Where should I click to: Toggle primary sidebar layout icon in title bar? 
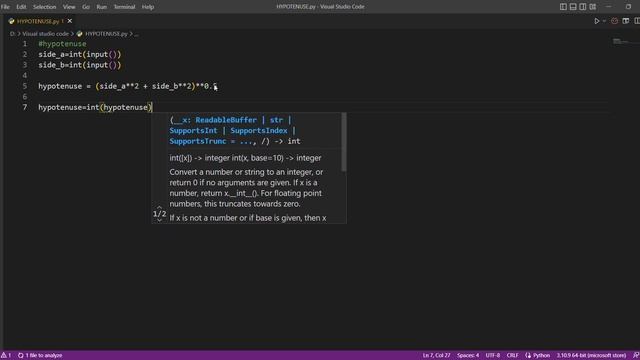[x=563, y=7]
